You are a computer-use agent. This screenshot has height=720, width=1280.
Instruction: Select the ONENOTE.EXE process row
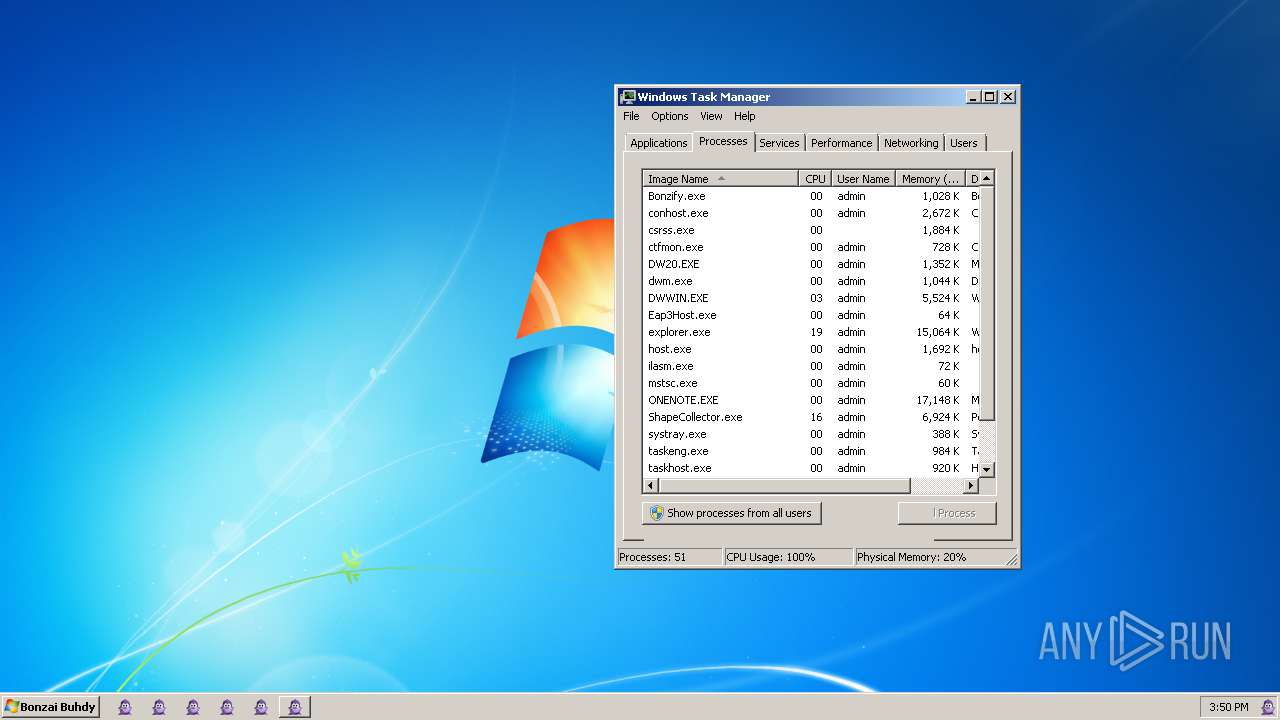[811, 400]
